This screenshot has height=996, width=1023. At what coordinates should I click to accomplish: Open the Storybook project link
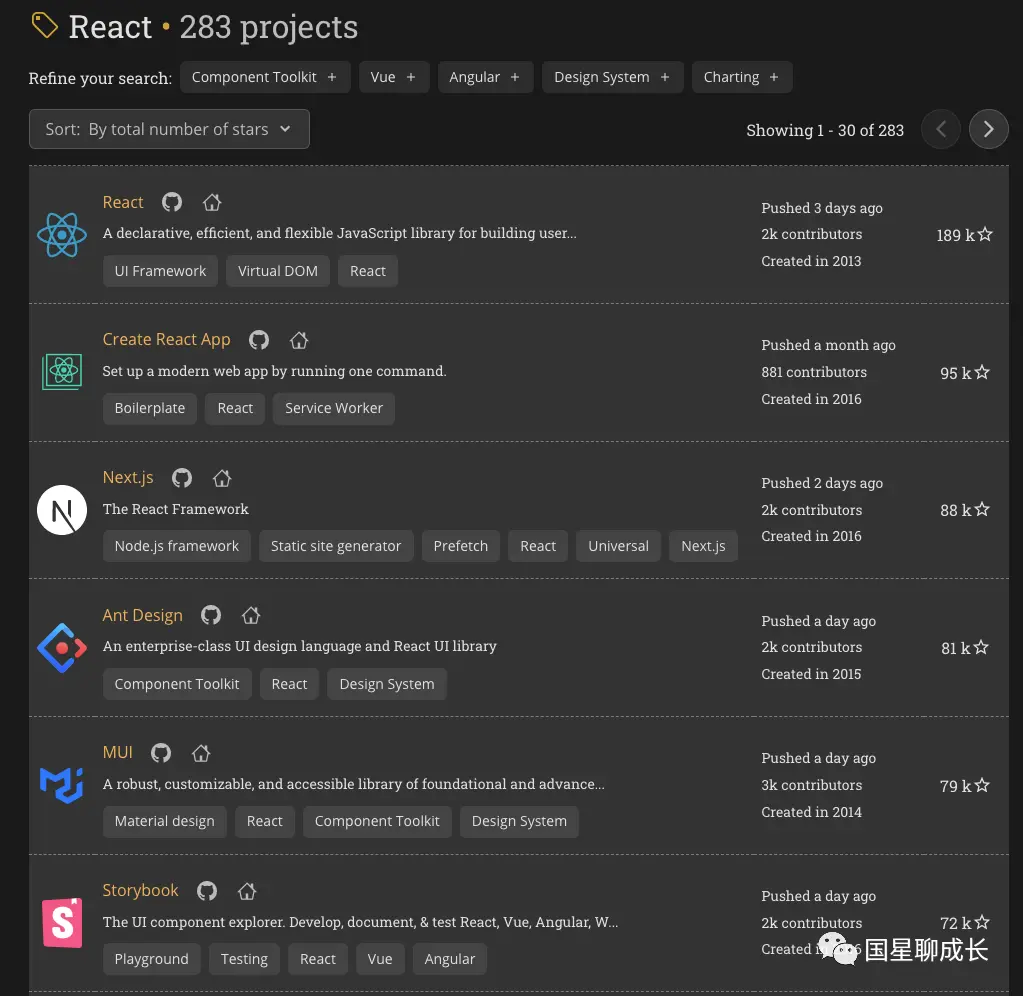click(140, 890)
